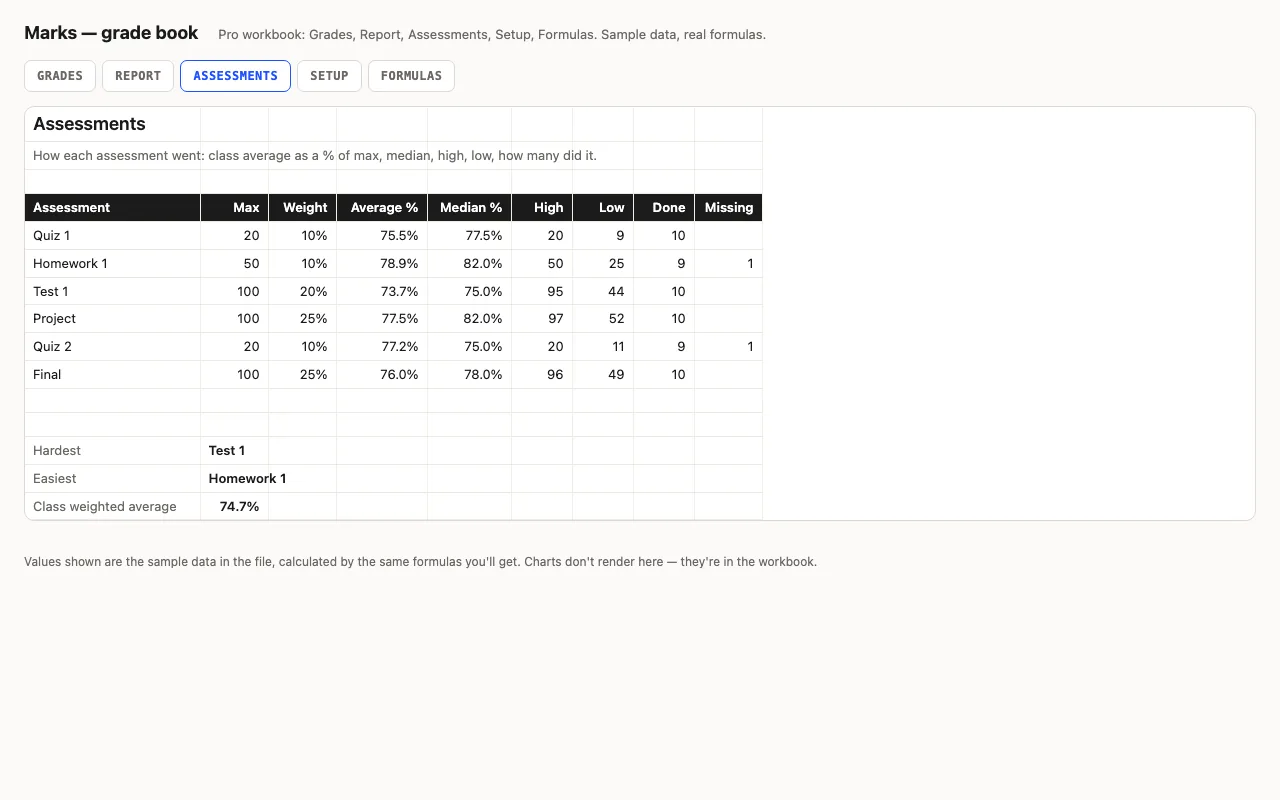Go to the Setup tab

[x=329, y=76]
